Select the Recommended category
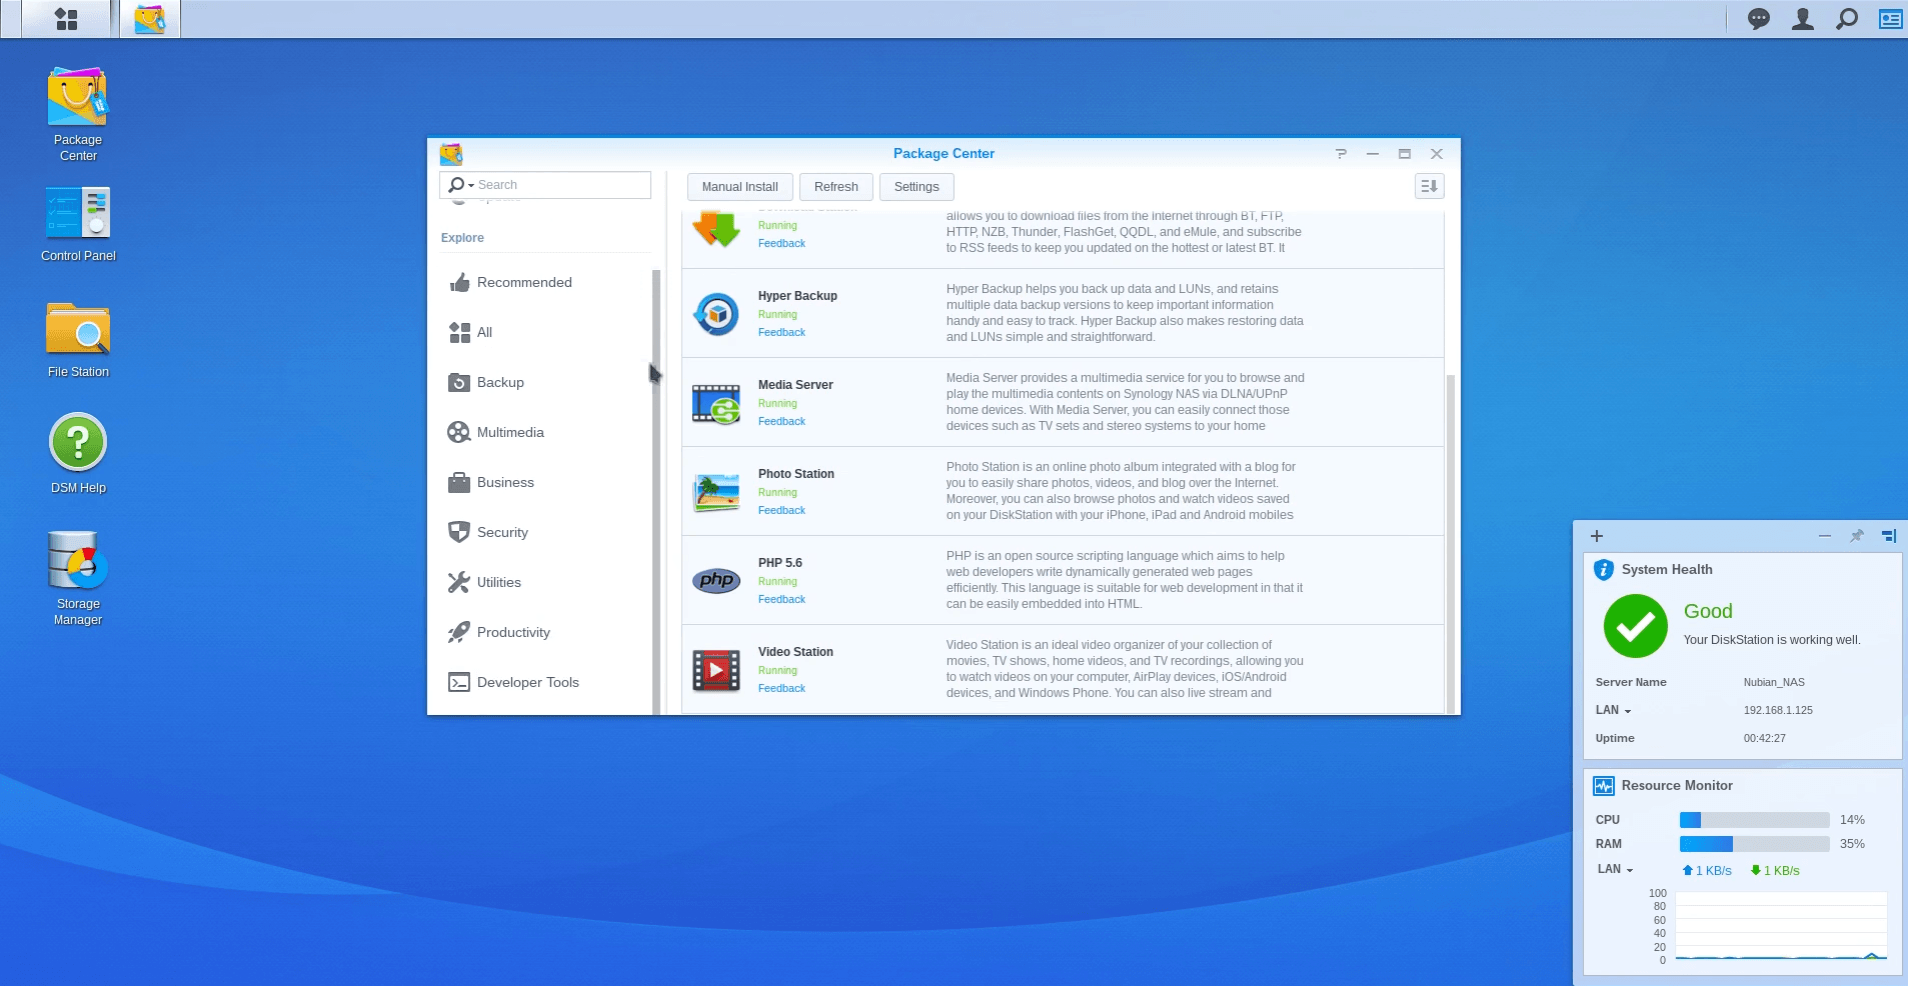 tap(545, 282)
